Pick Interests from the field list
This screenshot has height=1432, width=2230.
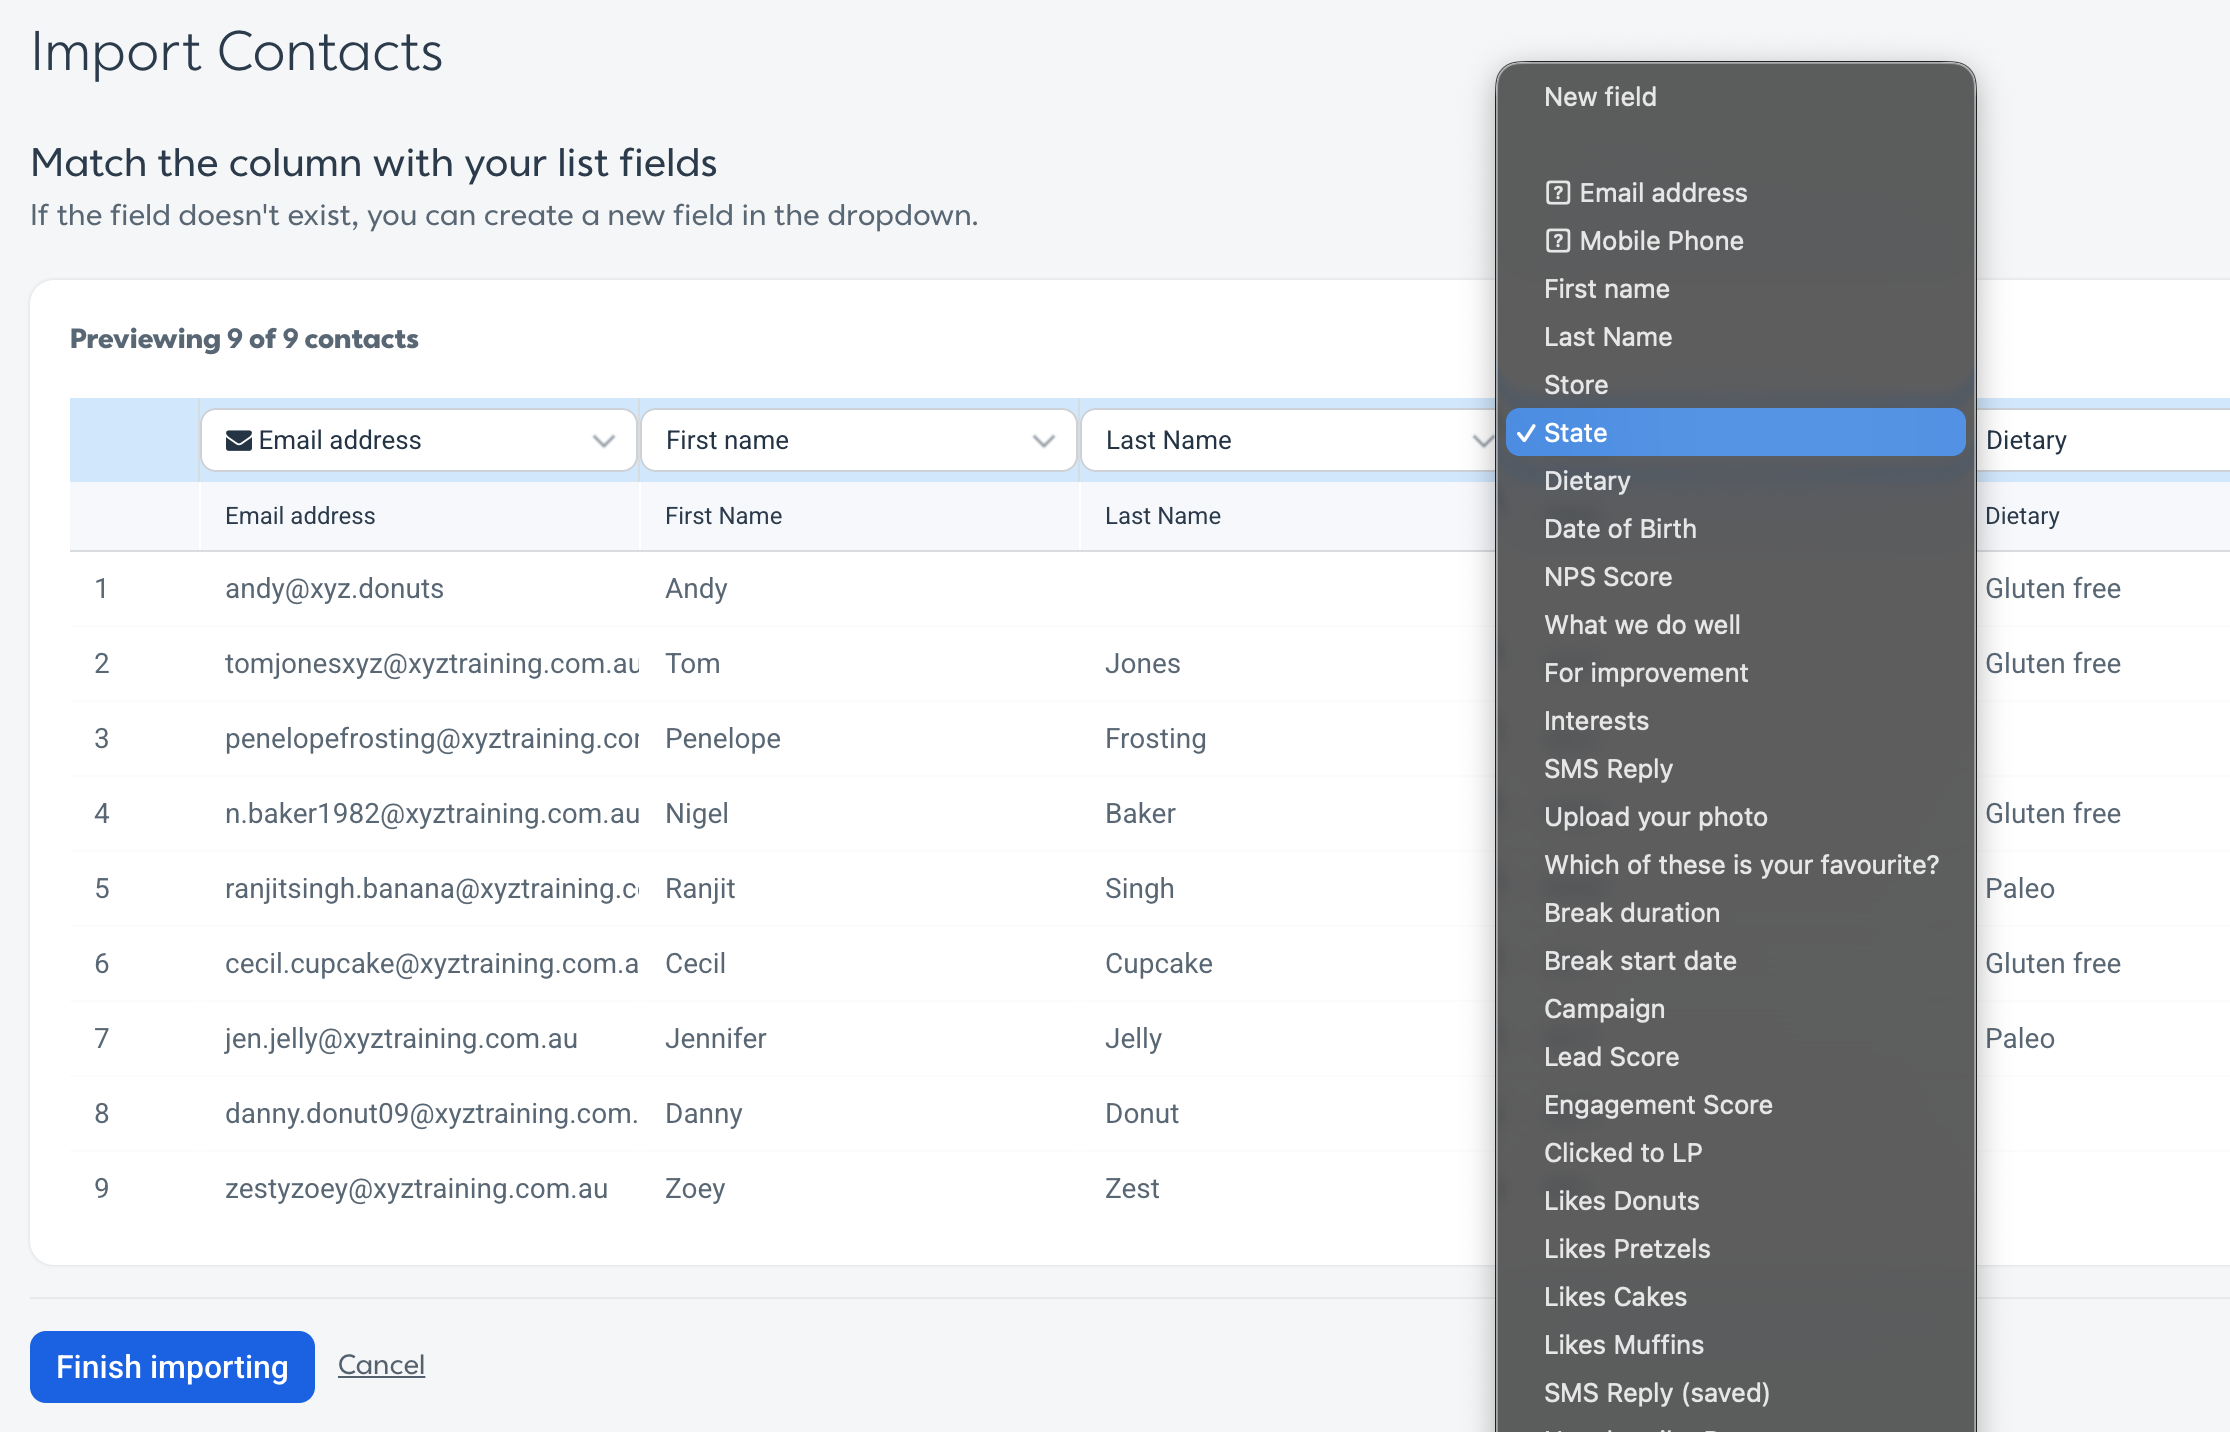1735,721
